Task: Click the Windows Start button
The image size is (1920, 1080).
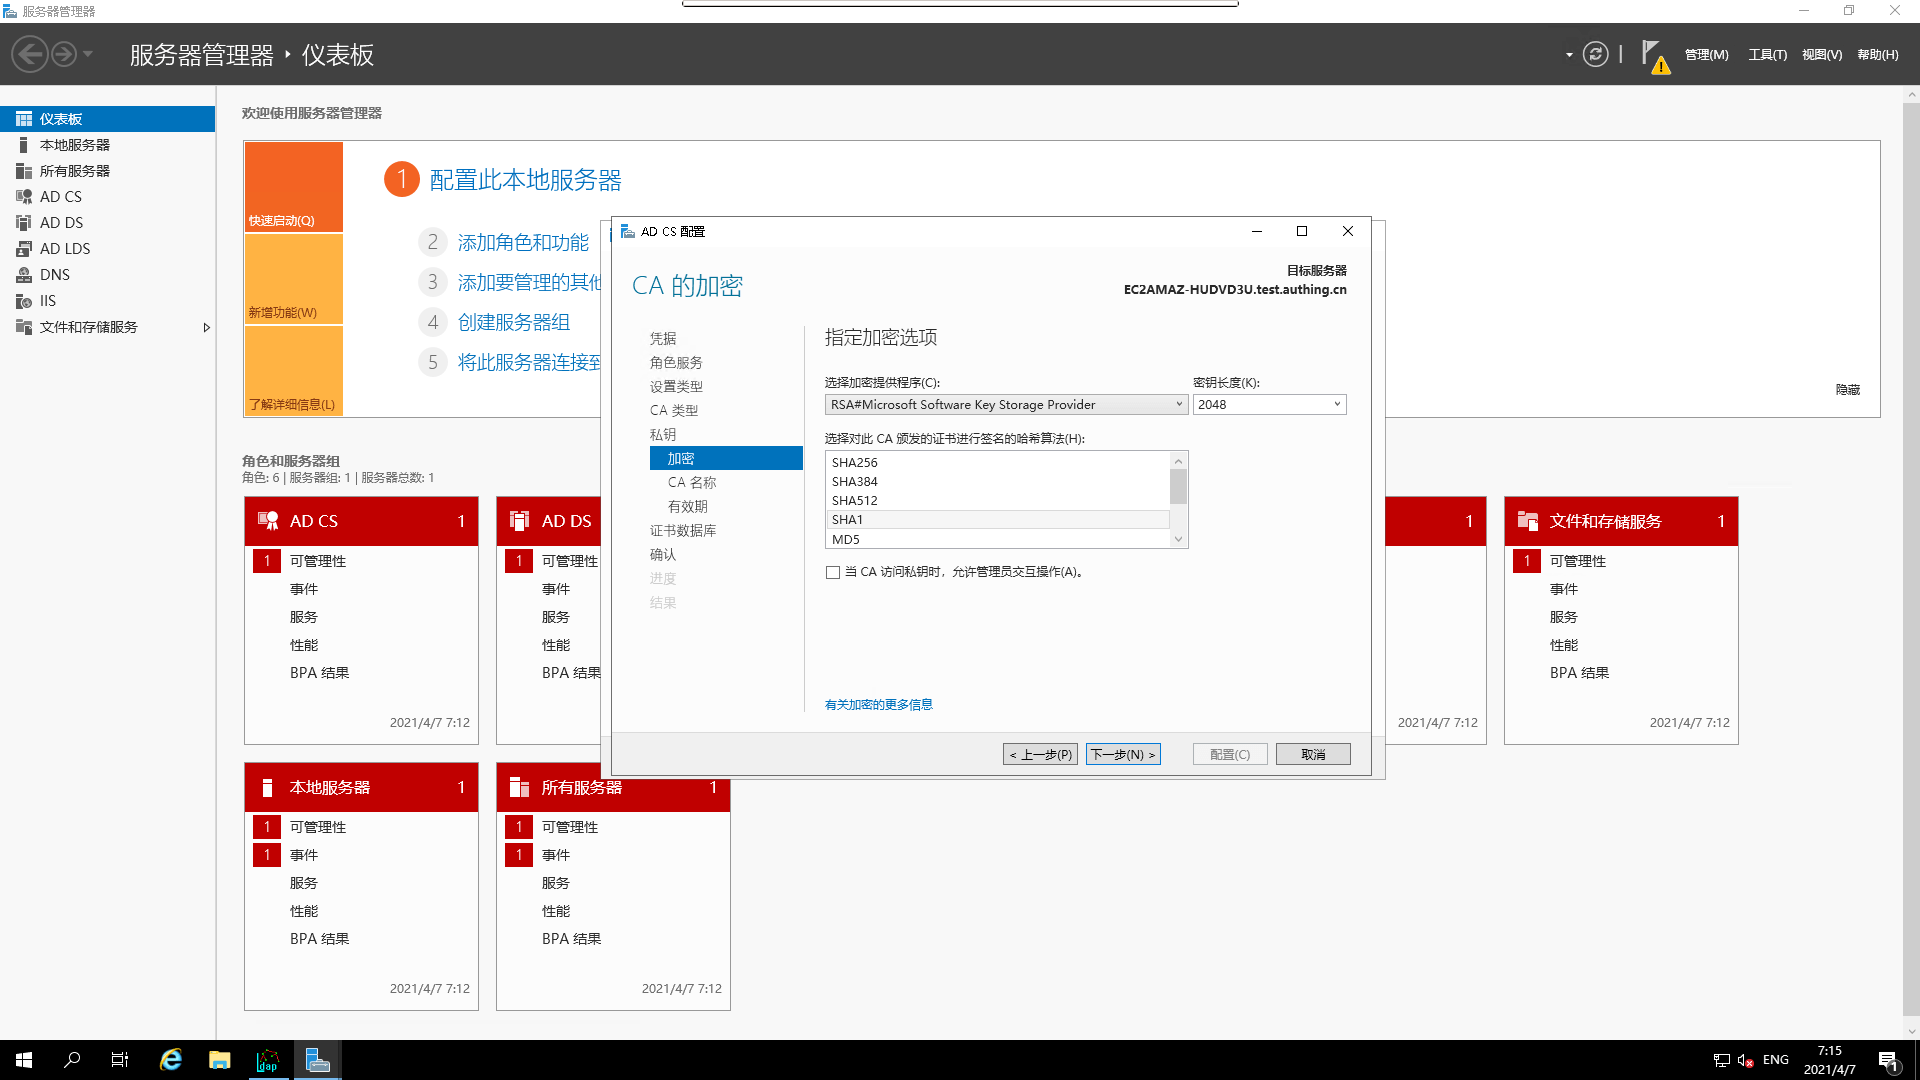Action: (x=22, y=1059)
